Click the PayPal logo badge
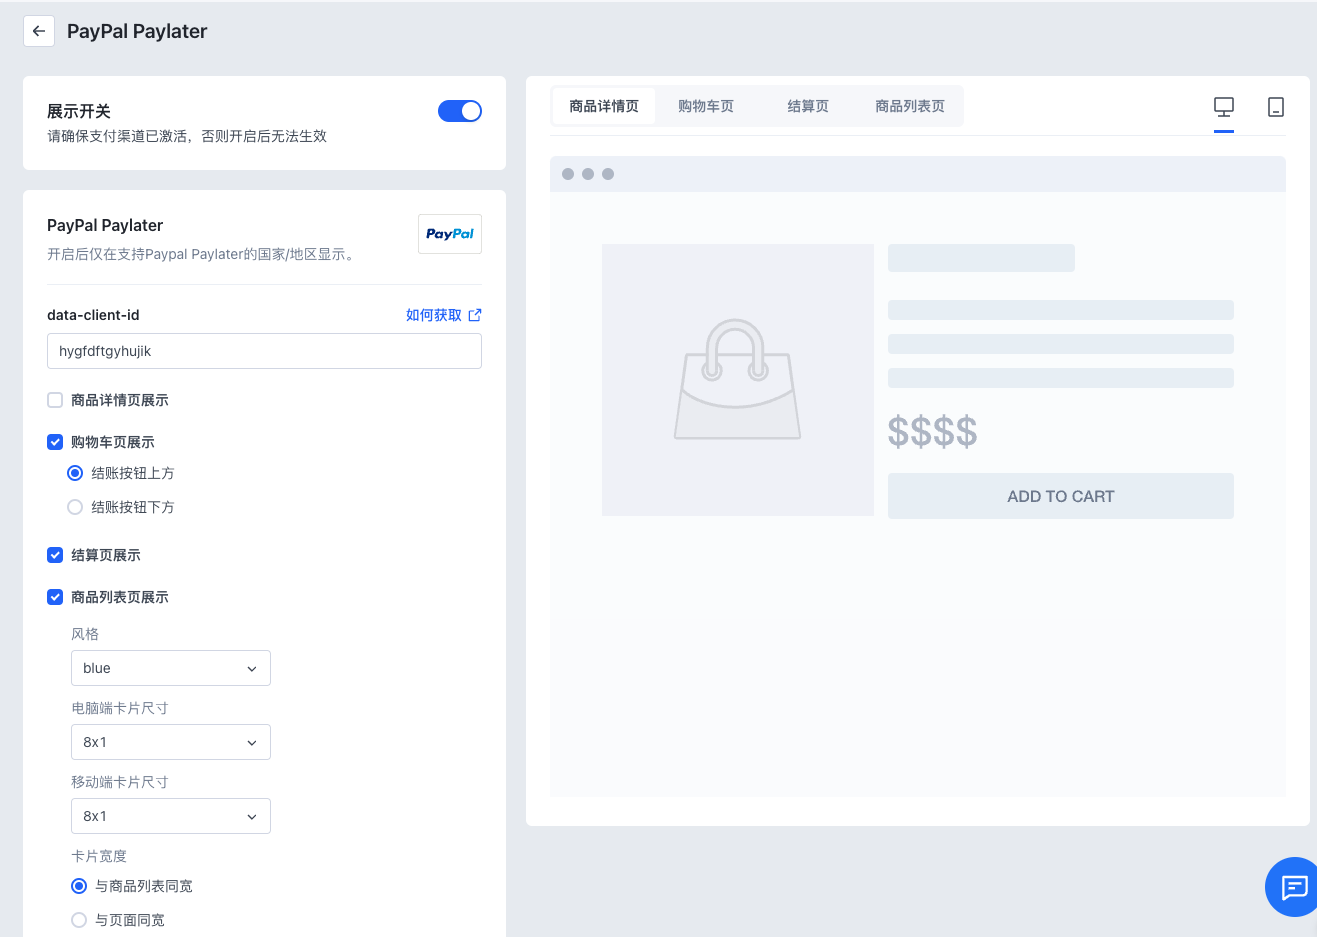This screenshot has width=1317, height=937. (450, 234)
